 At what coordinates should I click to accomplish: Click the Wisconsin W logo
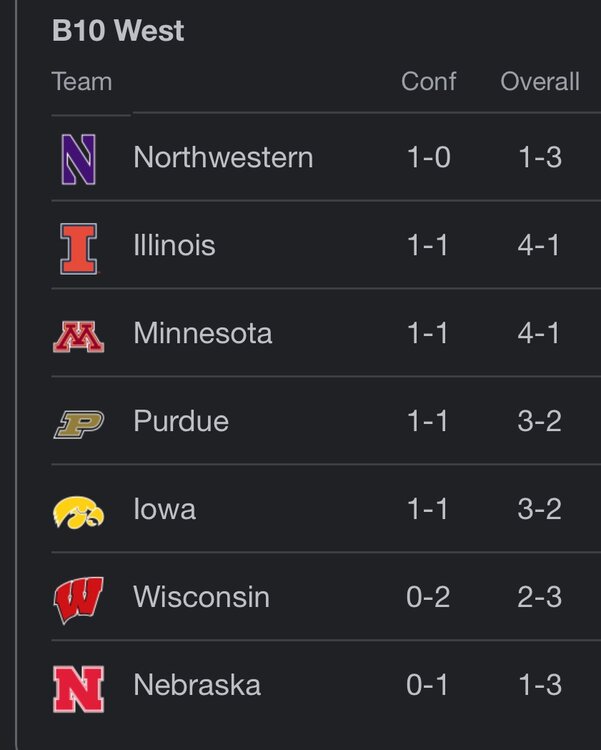coord(78,598)
